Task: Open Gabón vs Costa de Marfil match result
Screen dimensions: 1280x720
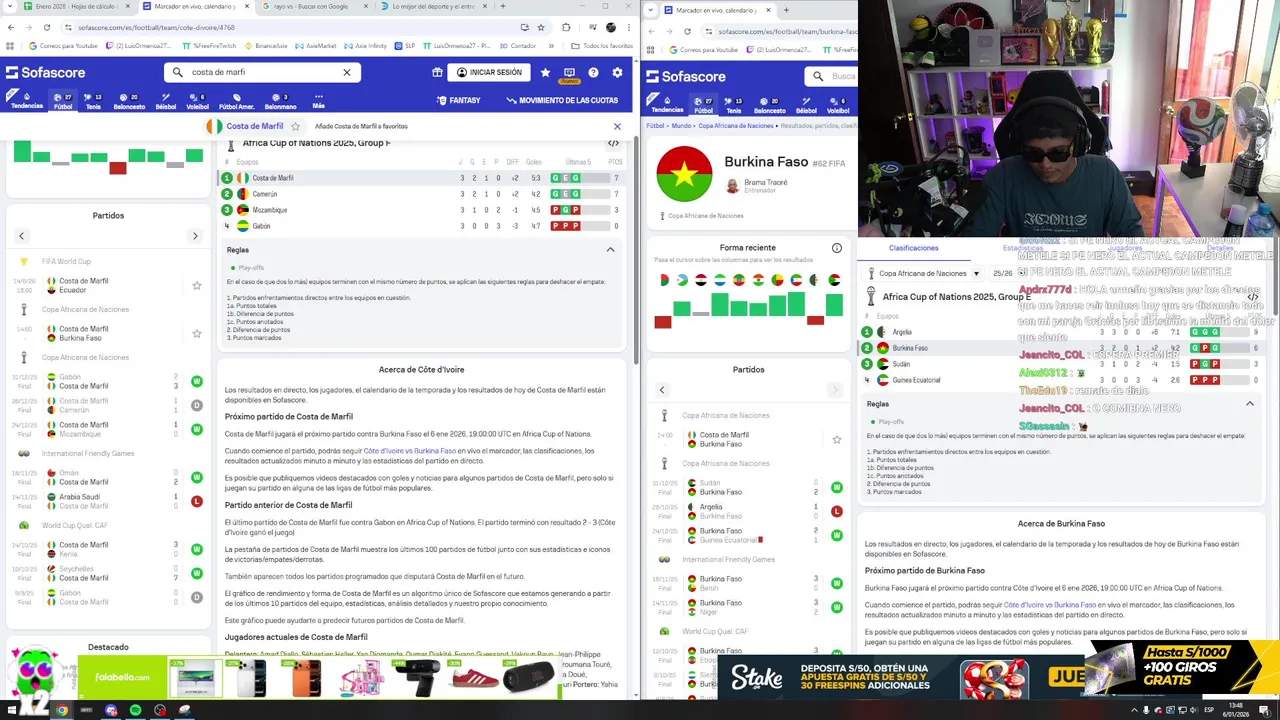Action: pos(108,381)
